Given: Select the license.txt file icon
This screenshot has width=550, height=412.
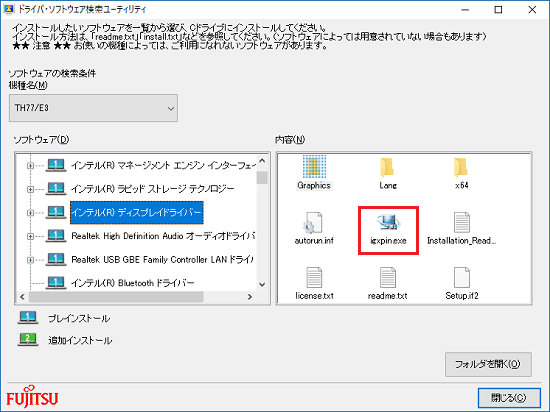Looking at the screenshot, I should (x=314, y=277).
